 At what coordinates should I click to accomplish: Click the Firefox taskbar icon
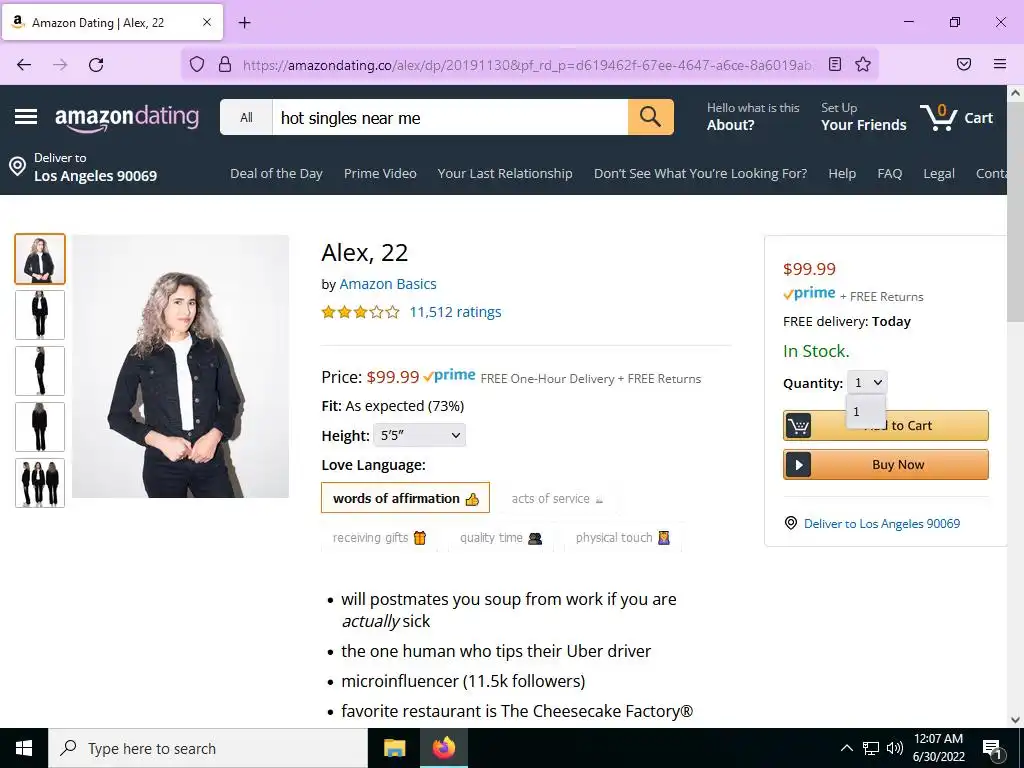[443, 748]
